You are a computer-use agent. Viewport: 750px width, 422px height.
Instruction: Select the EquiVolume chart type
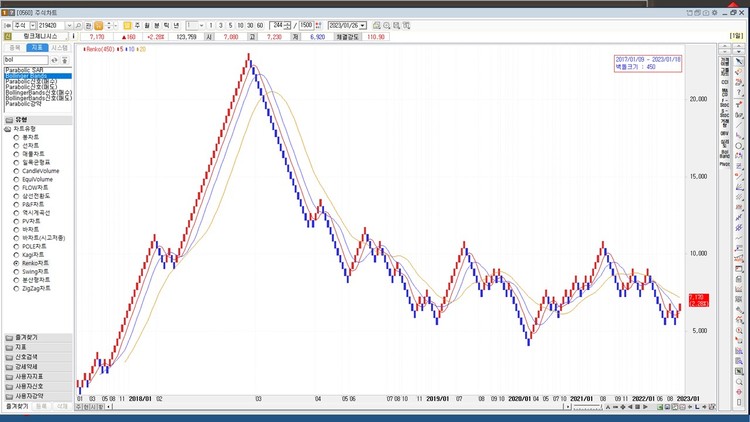coord(33,179)
